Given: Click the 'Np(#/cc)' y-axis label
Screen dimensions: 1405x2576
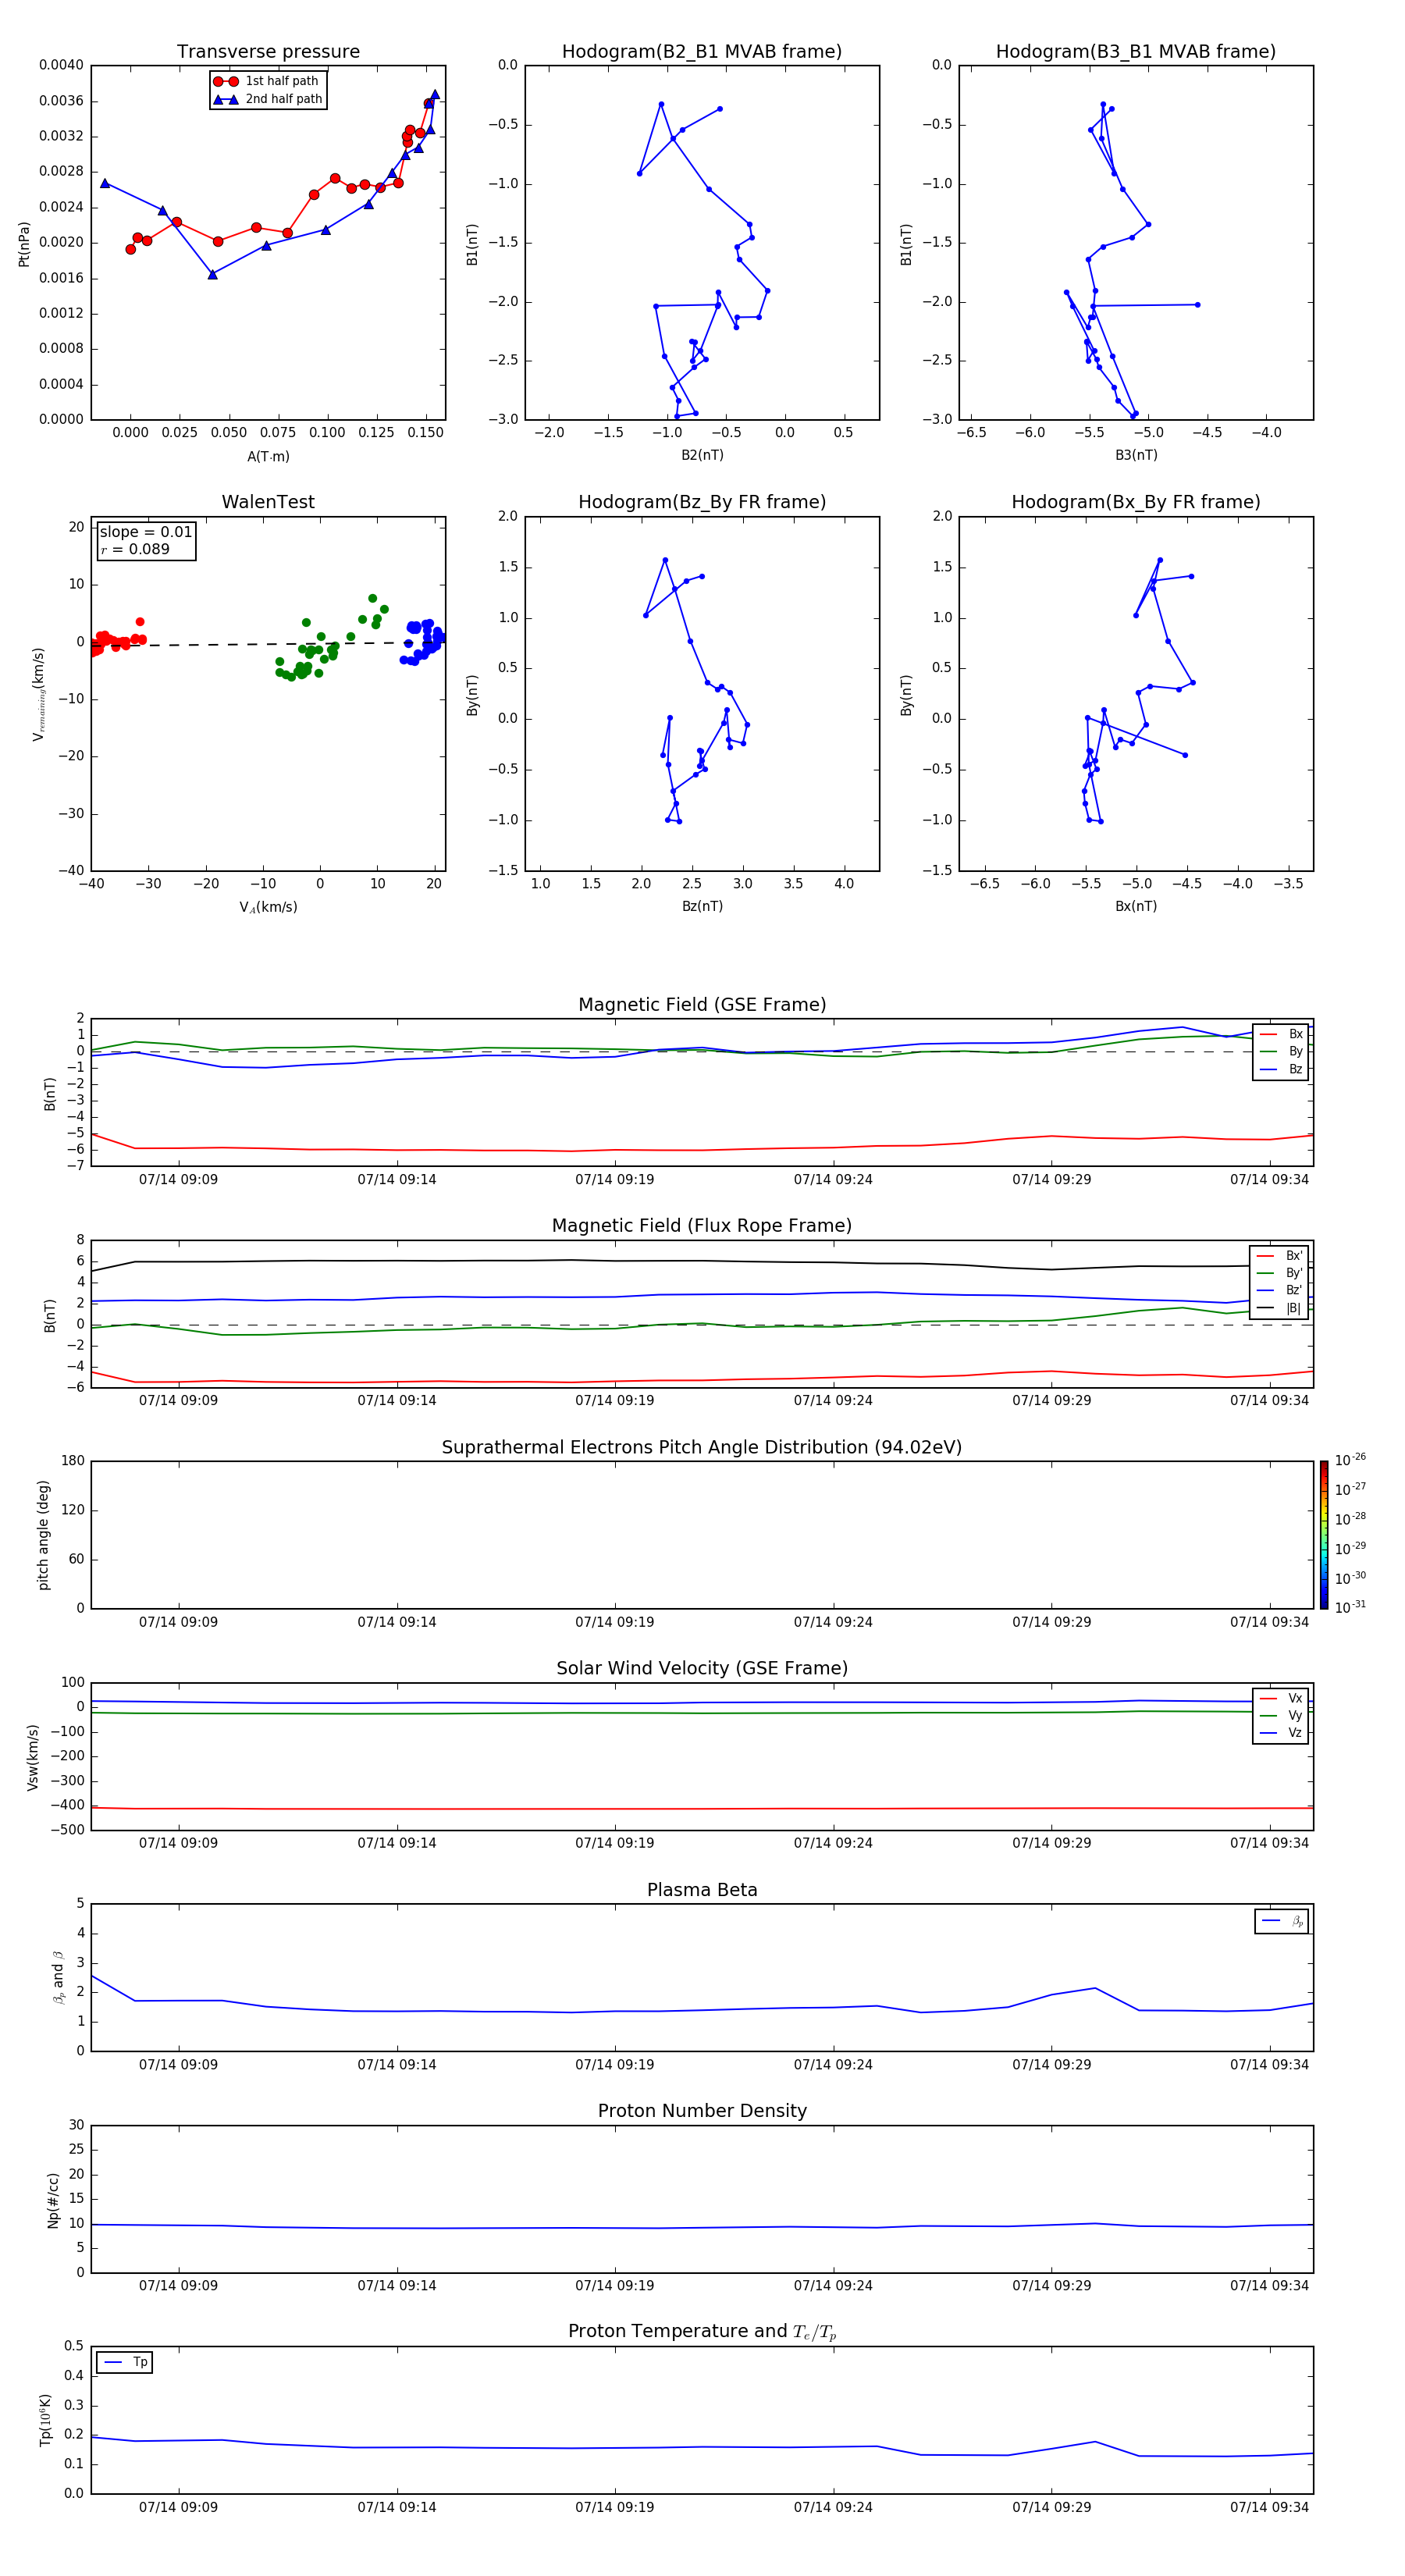Looking at the screenshot, I should [x=53, y=2199].
